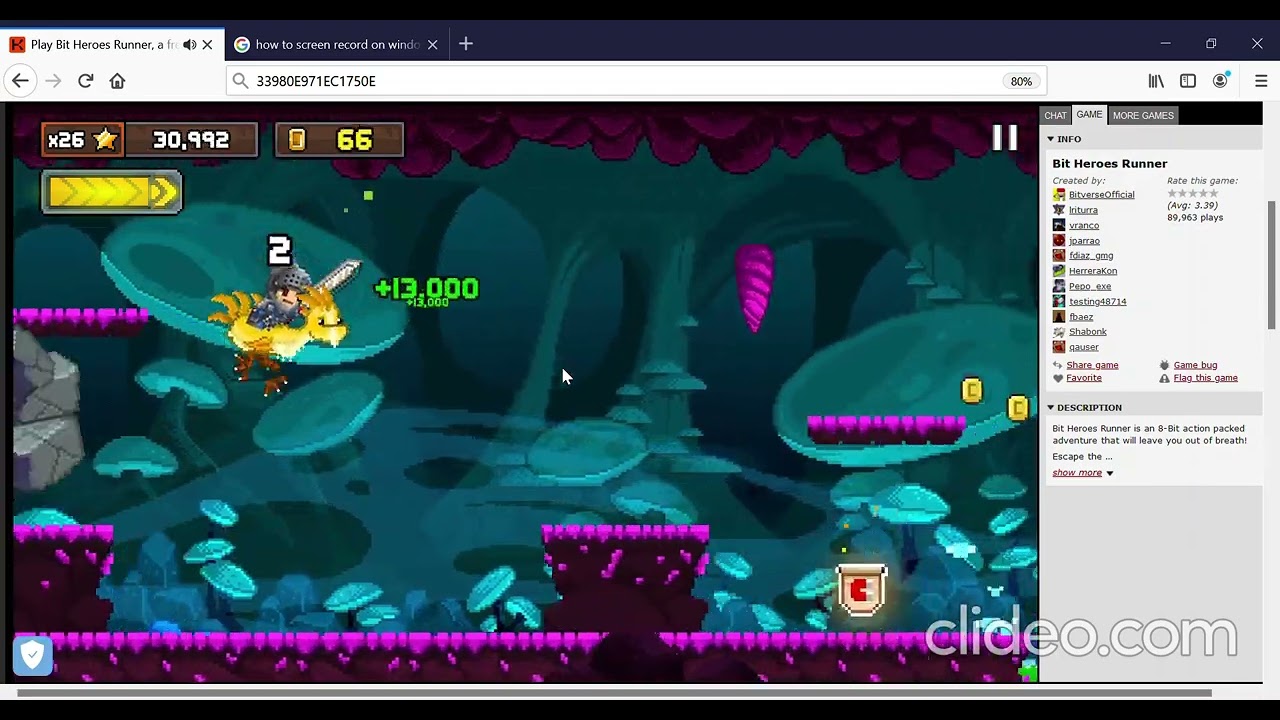Open Shabonk creator profile link
1280x720 pixels.
pyautogui.click(x=1088, y=332)
